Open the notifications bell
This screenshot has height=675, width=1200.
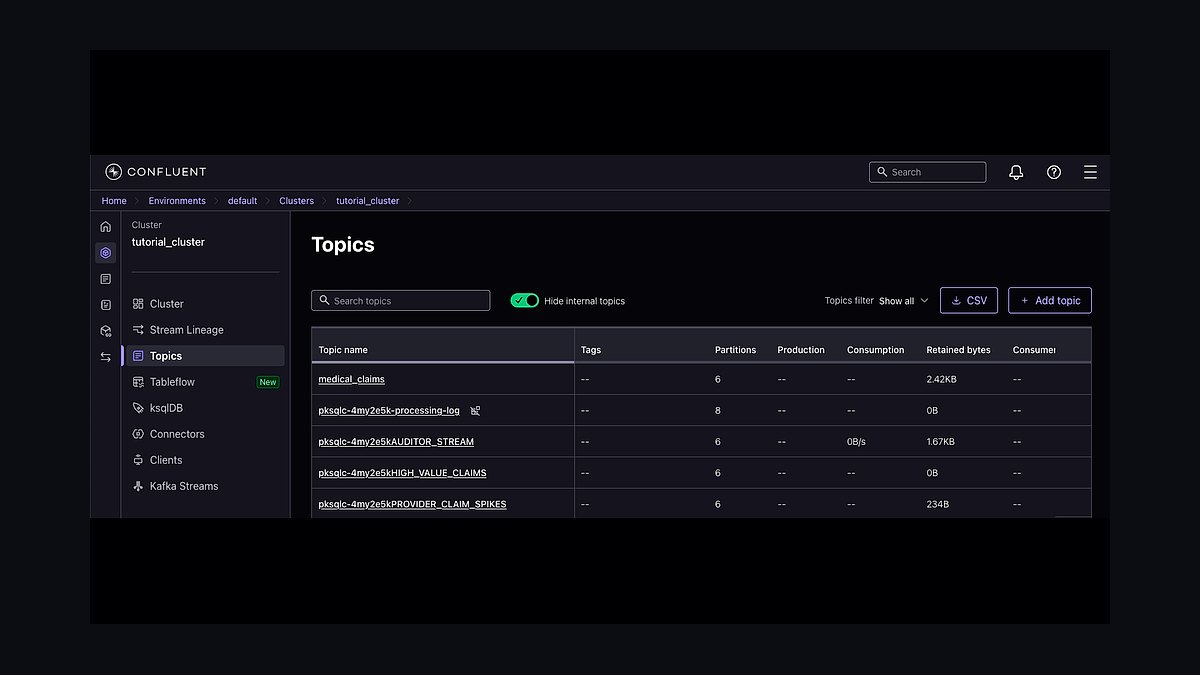[x=1016, y=172]
